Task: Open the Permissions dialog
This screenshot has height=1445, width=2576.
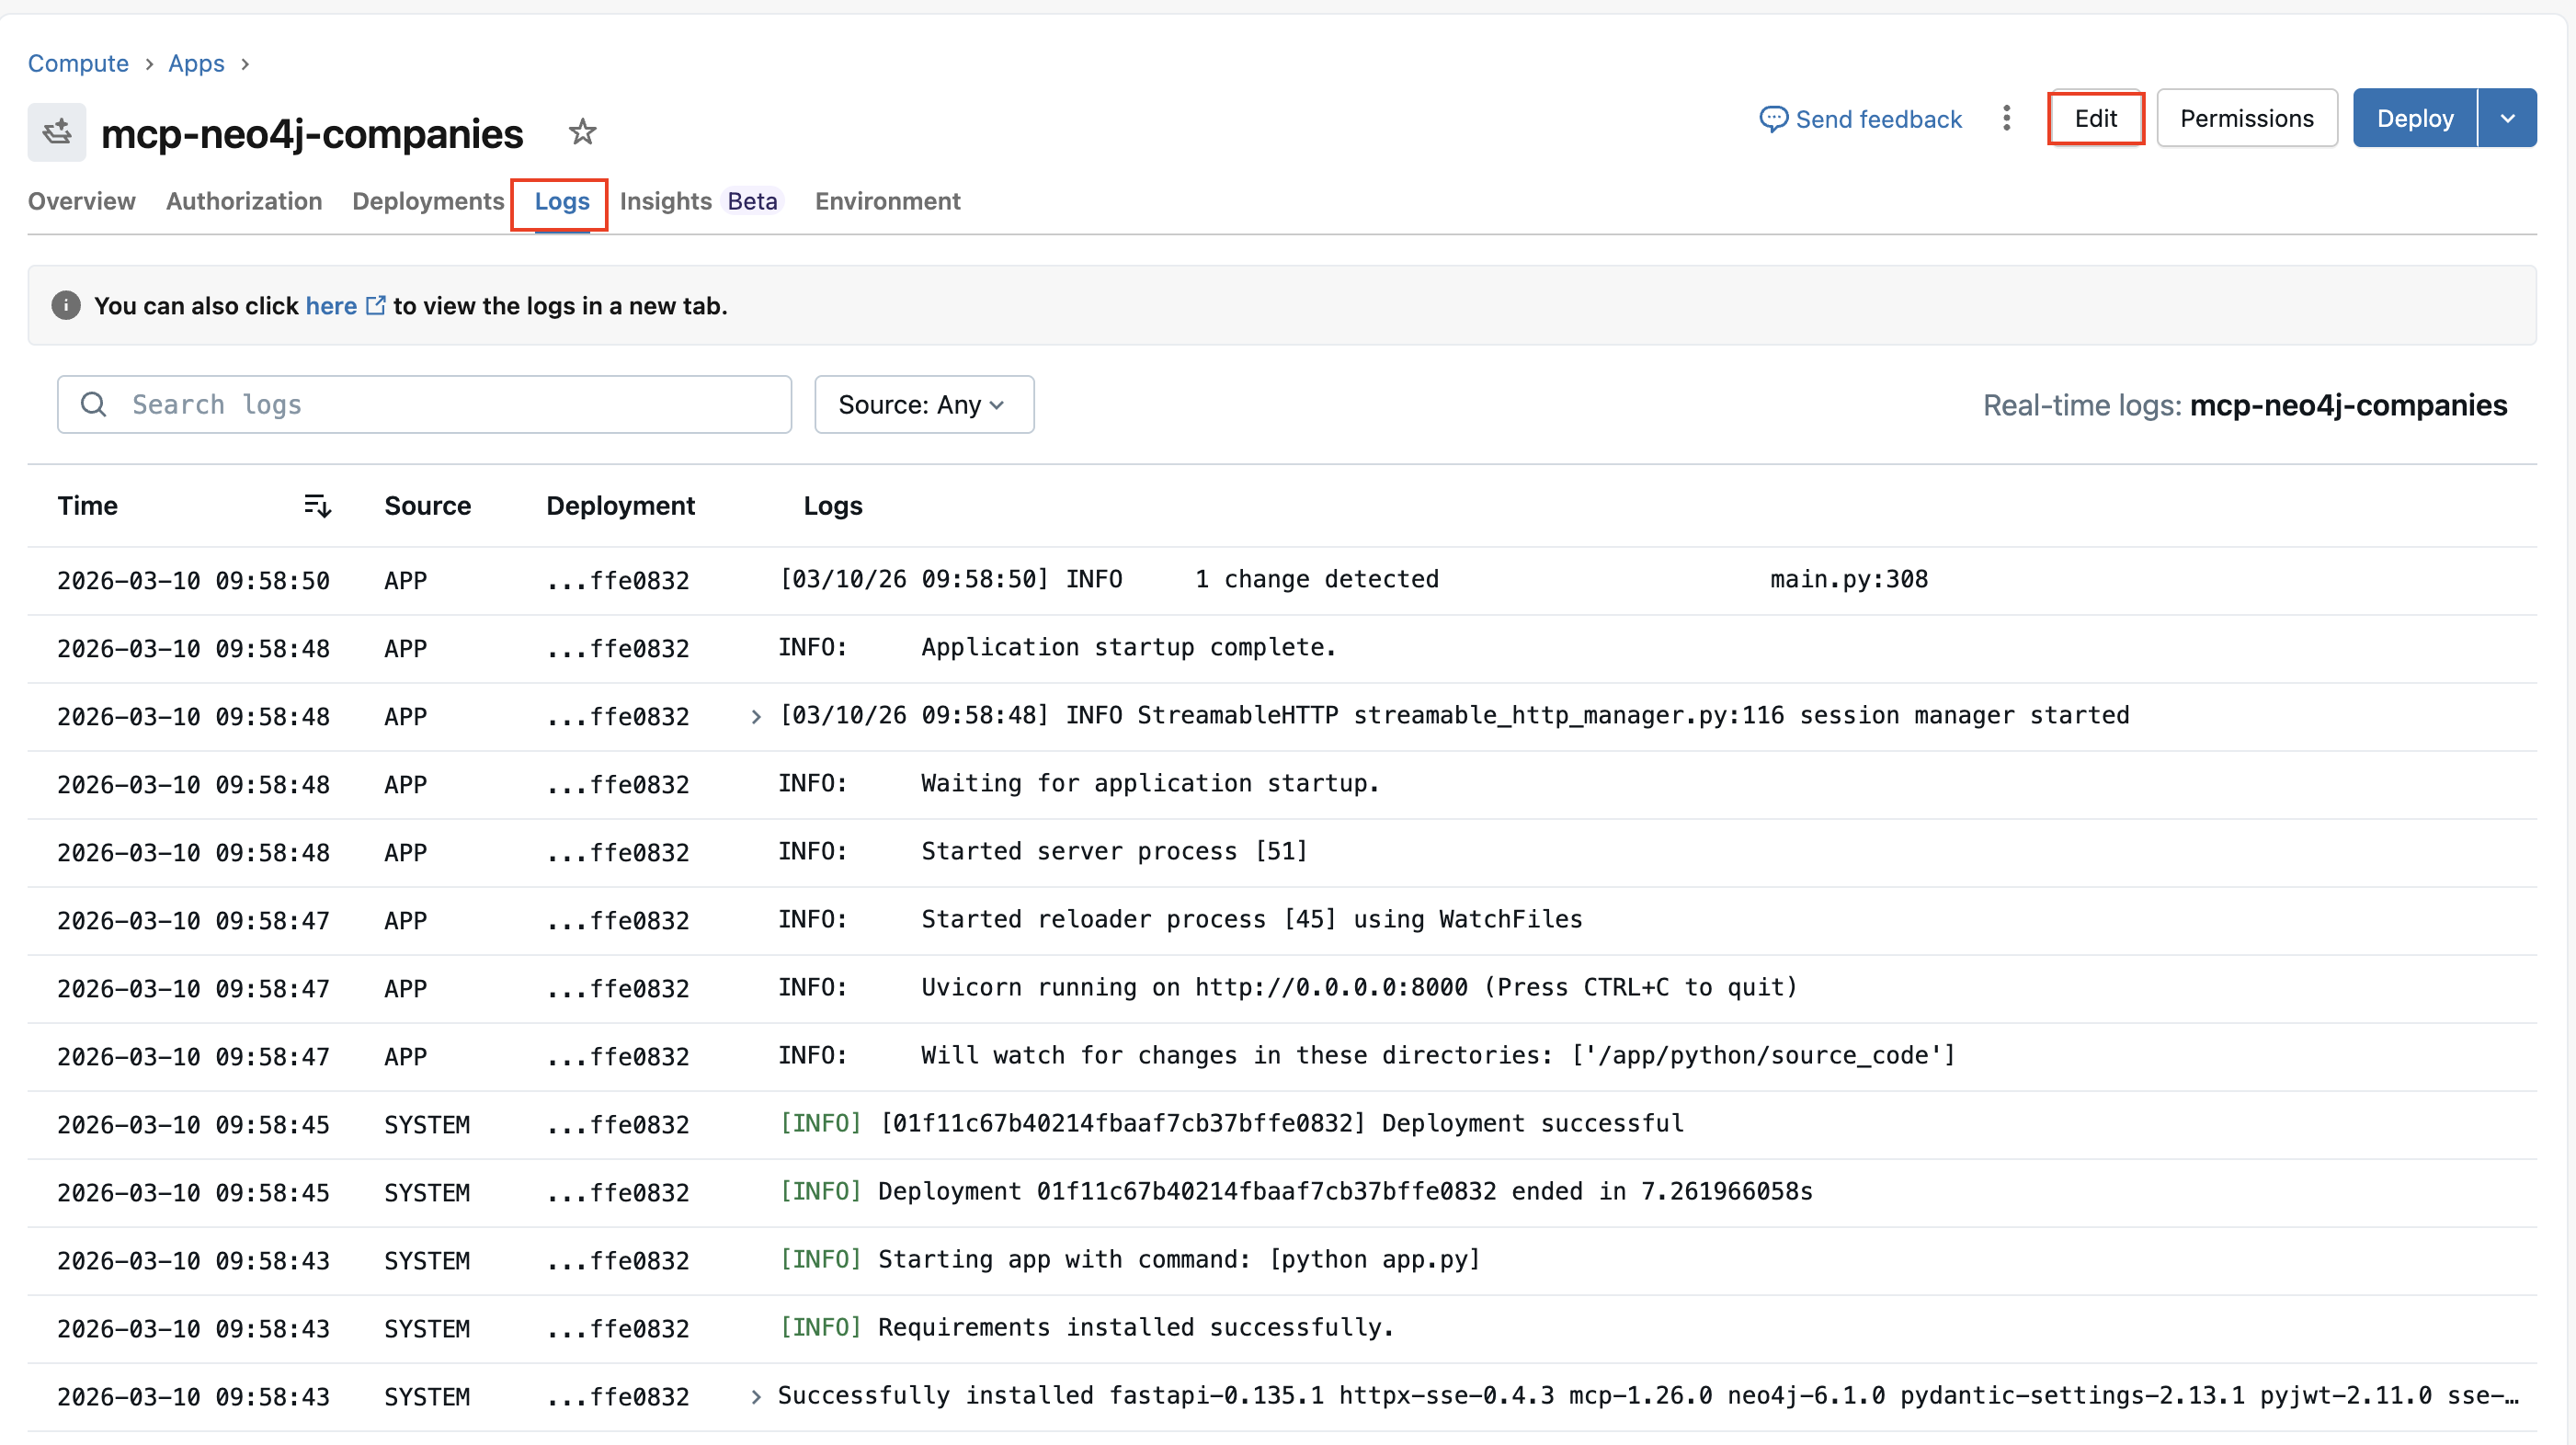Action: [2246, 119]
